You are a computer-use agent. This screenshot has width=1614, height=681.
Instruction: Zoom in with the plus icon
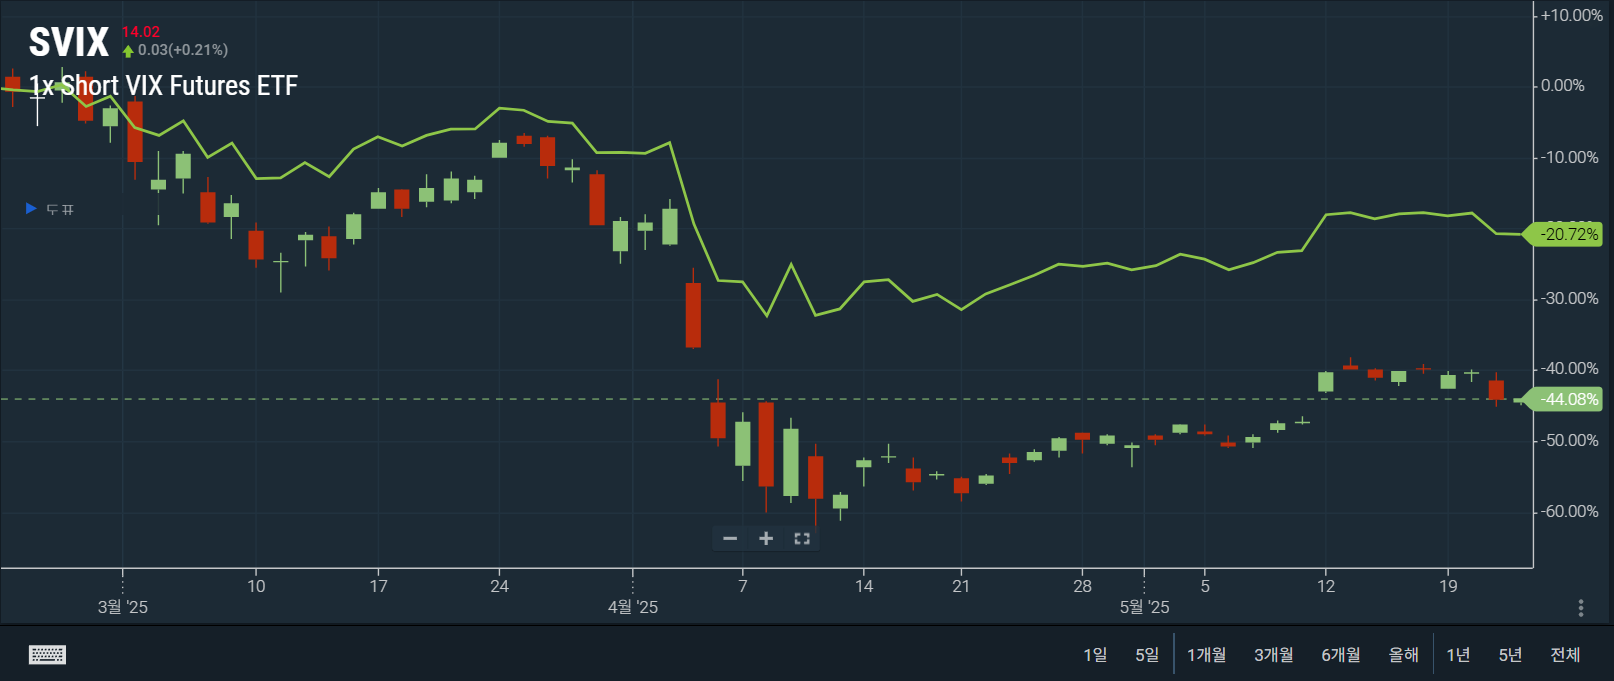coord(766,538)
